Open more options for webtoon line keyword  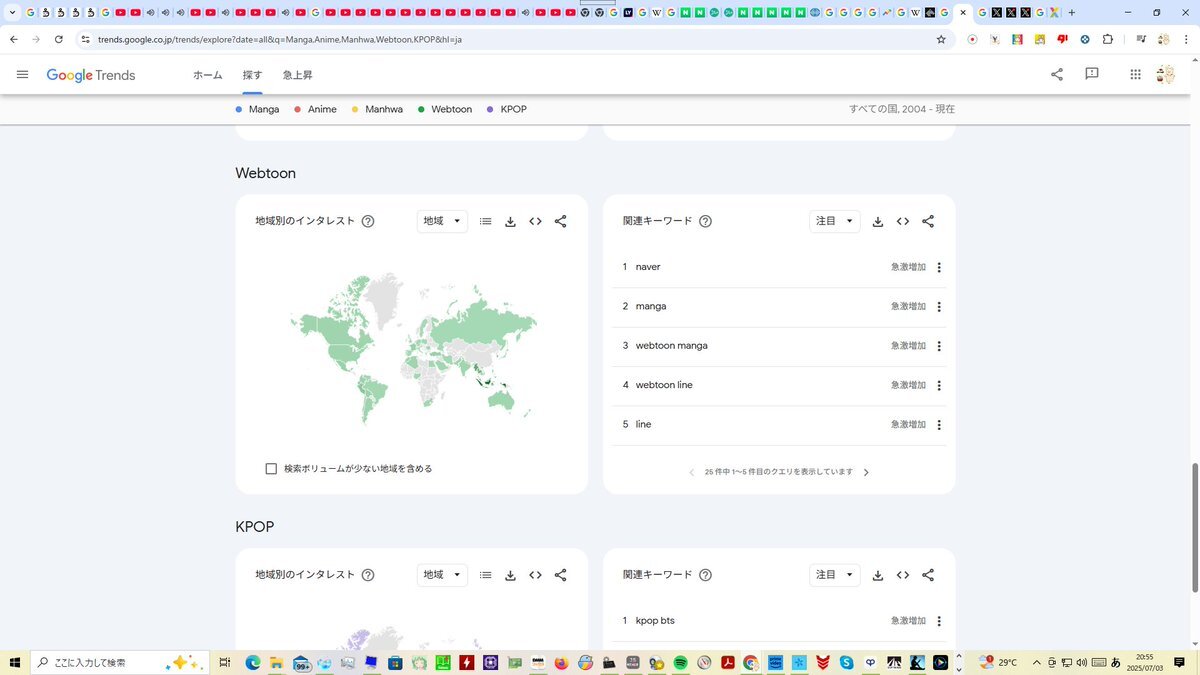(x=939, y=385)
